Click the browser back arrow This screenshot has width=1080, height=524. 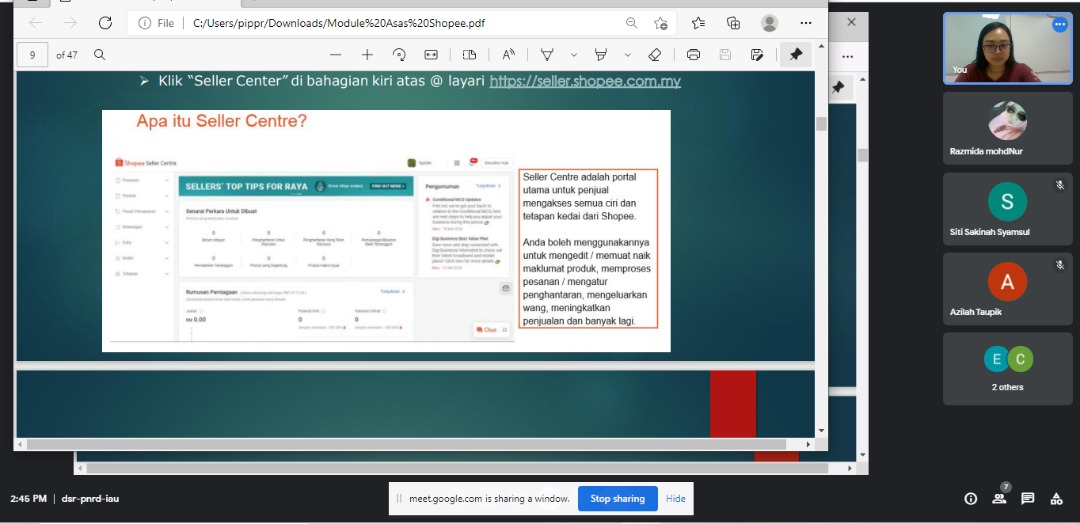click(x=35, y=23)
